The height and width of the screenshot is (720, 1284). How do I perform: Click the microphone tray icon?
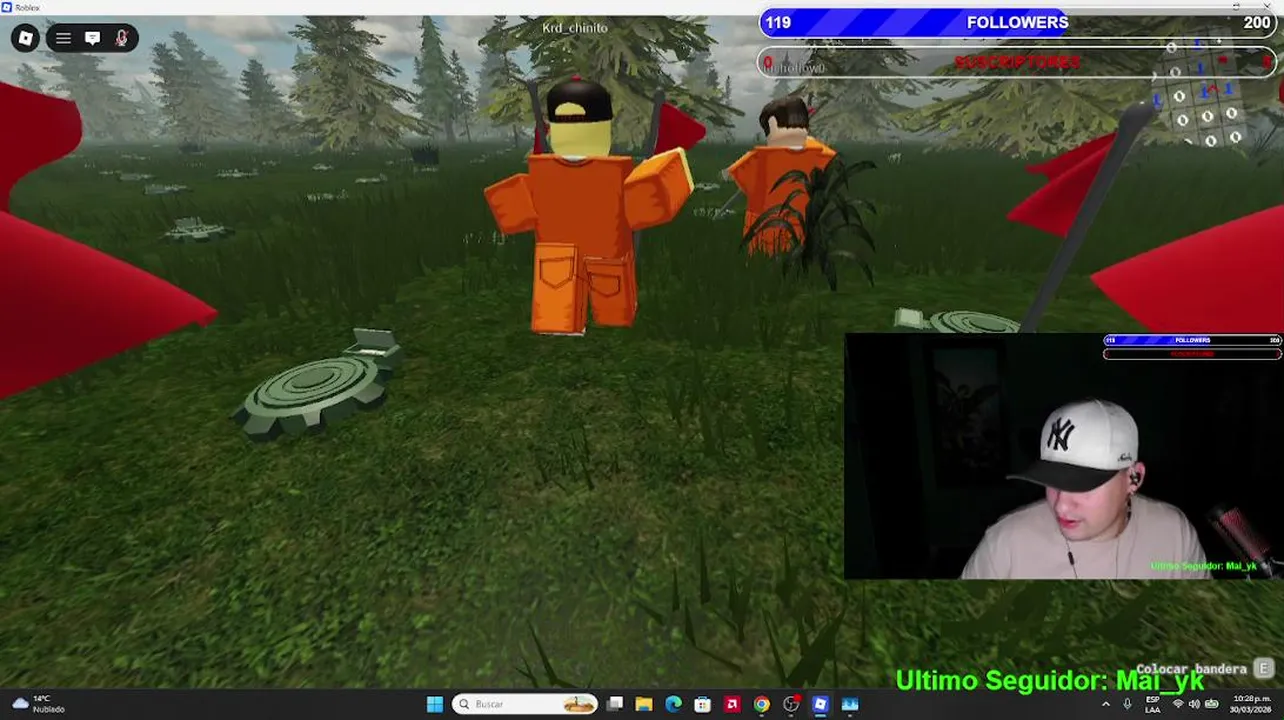[1128, 704]
